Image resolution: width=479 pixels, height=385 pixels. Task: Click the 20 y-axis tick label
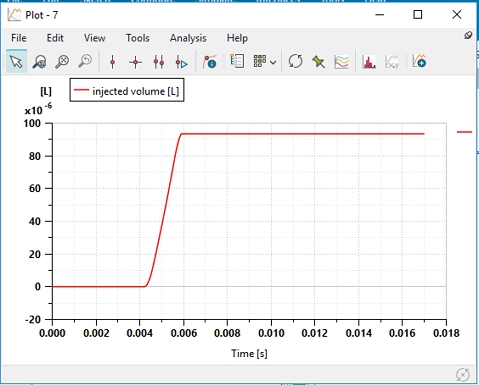pyautogui.click(x=35, y=254)
